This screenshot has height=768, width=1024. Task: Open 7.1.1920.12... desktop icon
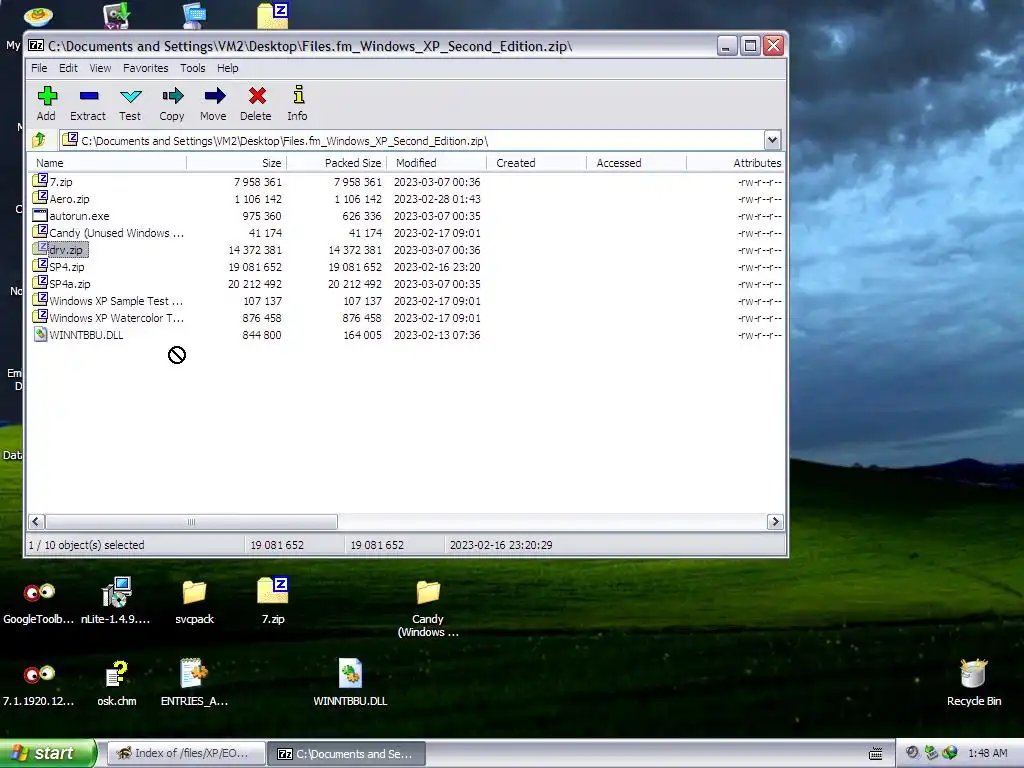tap(39, 674)
